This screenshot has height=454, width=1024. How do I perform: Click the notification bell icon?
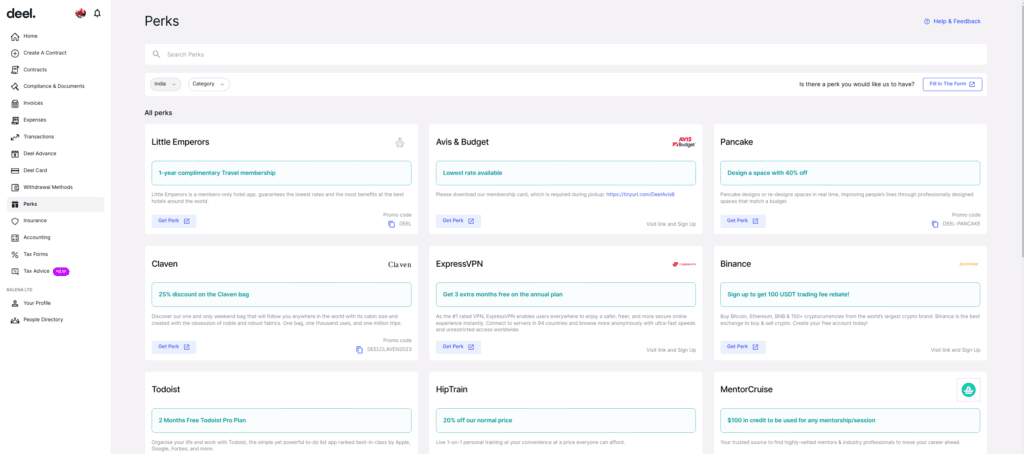click(97, 13)
